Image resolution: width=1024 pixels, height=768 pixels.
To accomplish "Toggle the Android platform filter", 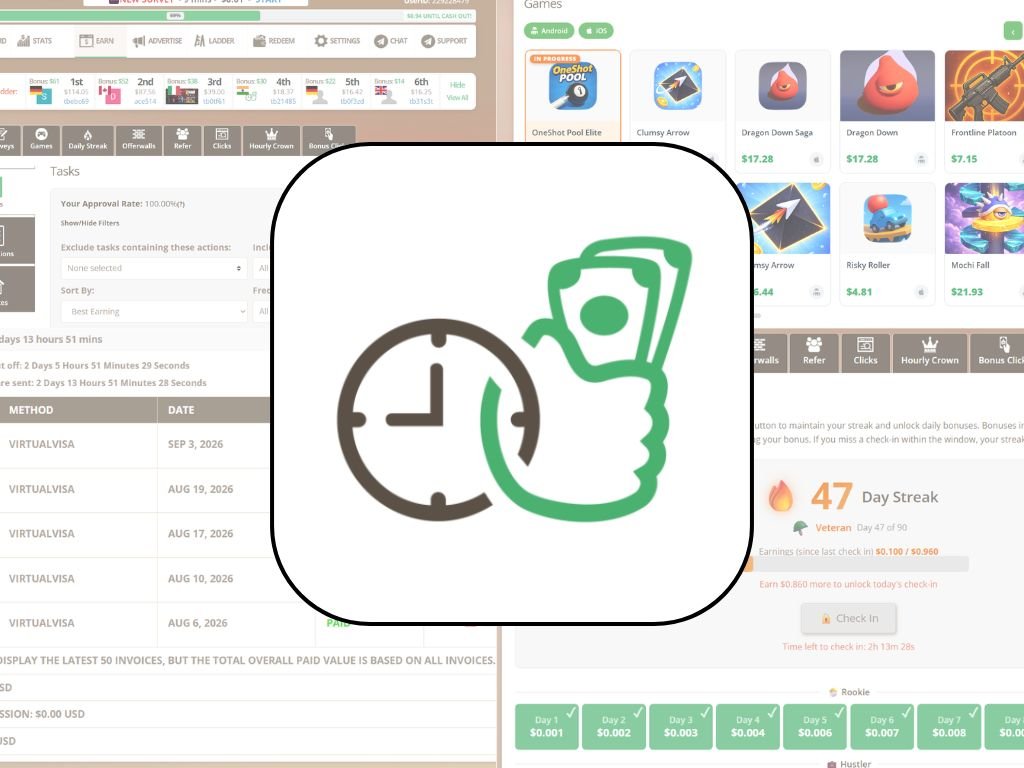I will (549, 31).
